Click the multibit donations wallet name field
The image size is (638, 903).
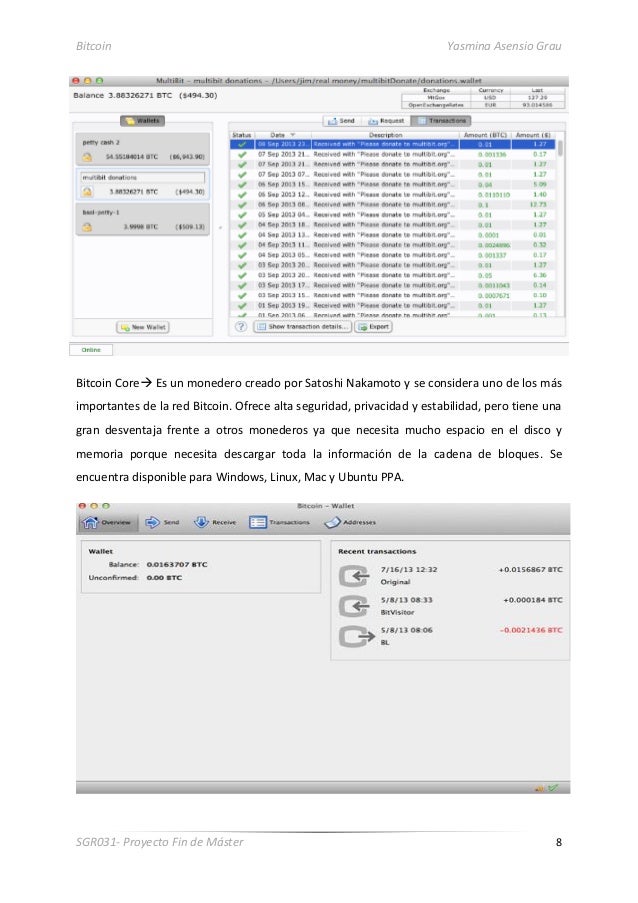pos(142,177)
